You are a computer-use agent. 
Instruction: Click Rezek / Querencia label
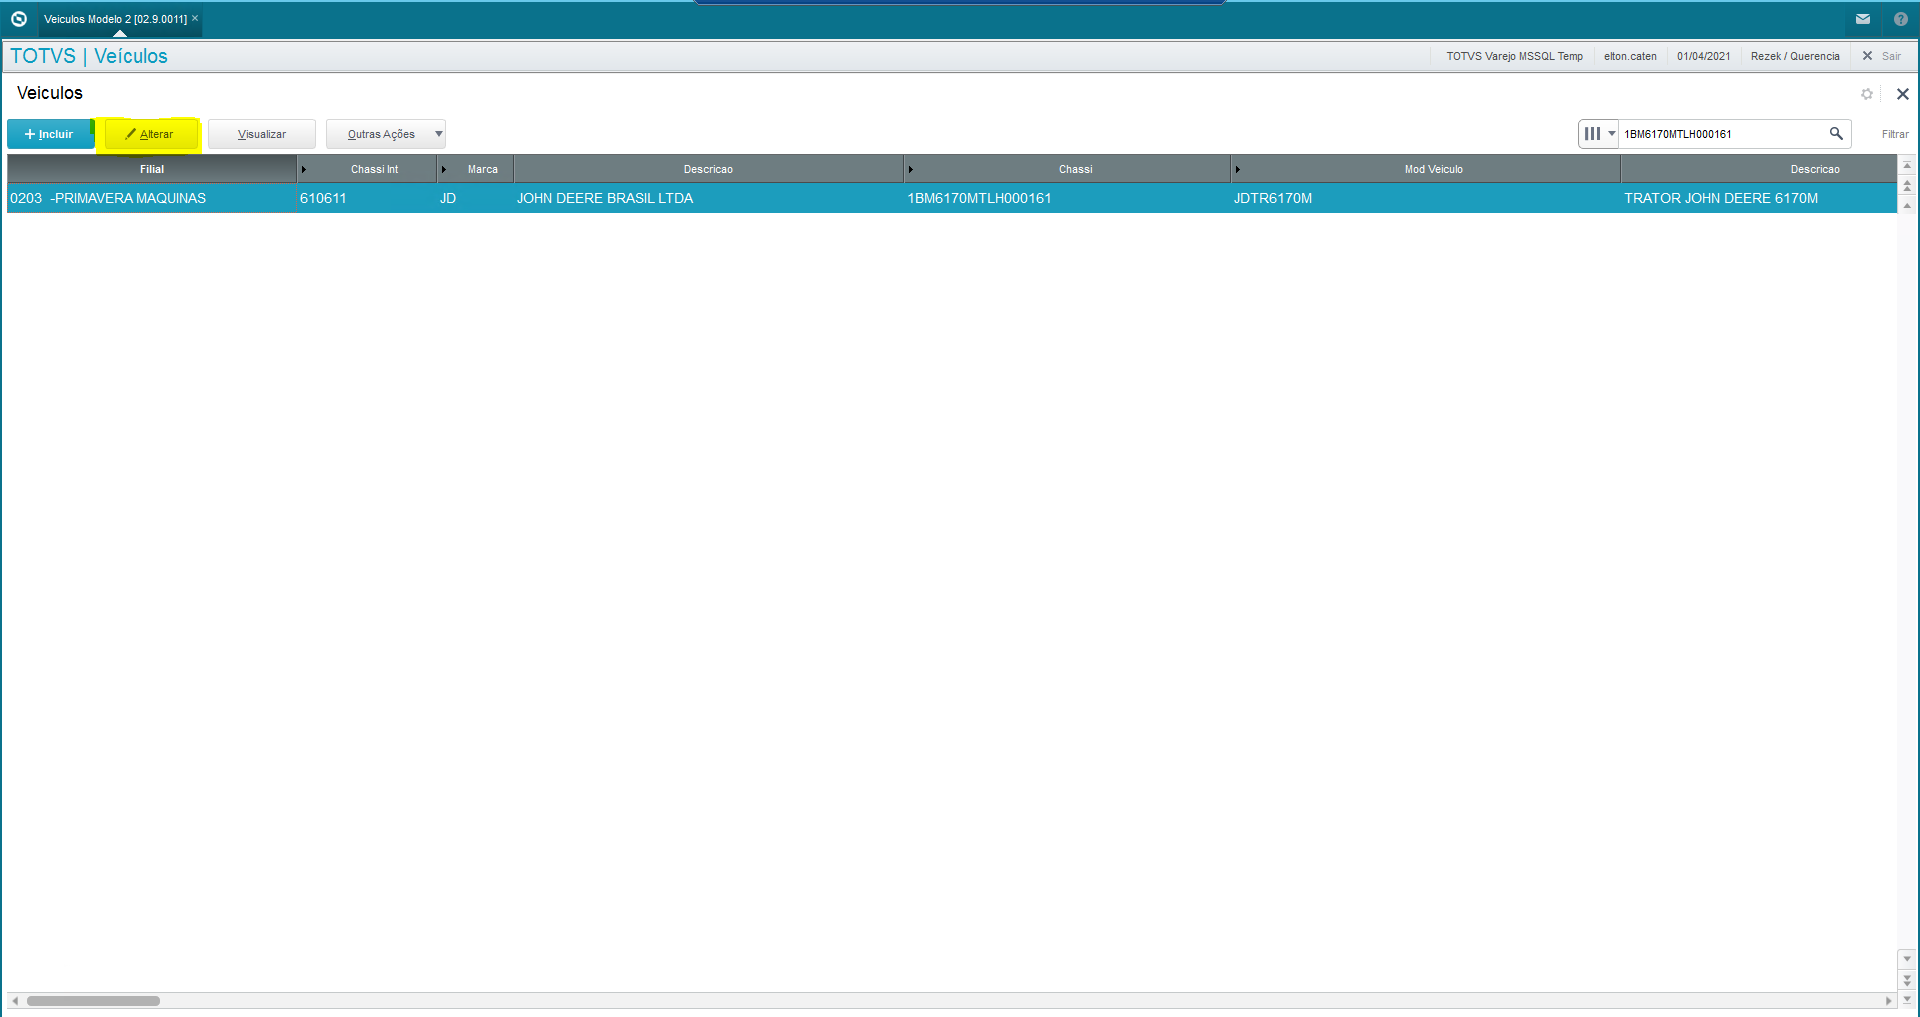pos(1795,56)
